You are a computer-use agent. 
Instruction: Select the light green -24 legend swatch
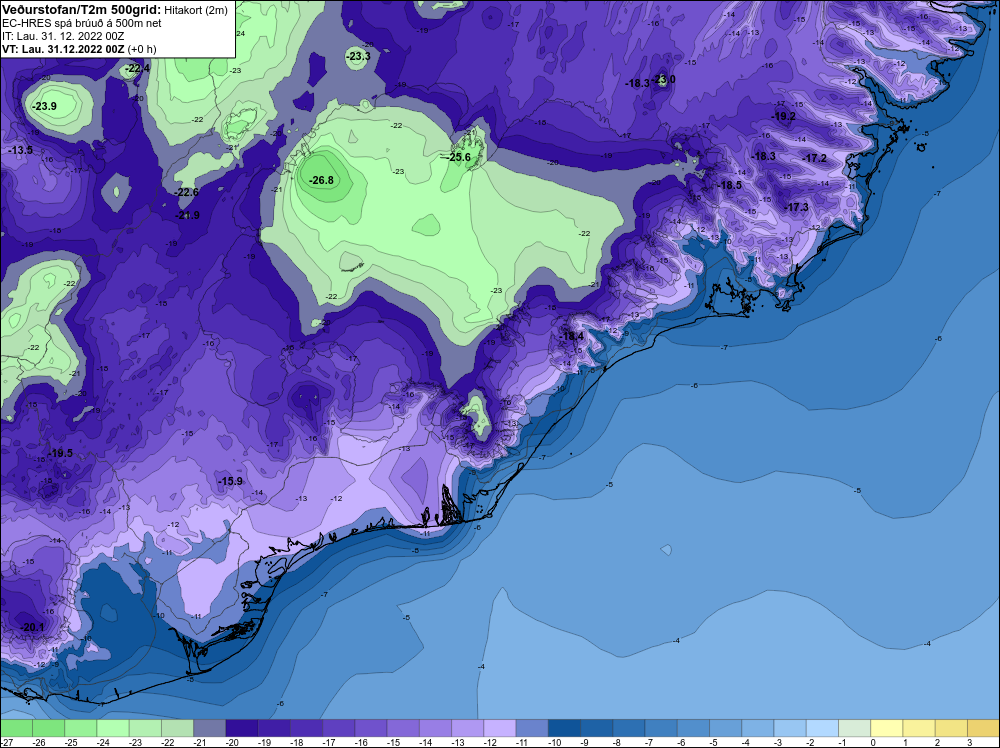pyautogui.click(x=113, y=728)
